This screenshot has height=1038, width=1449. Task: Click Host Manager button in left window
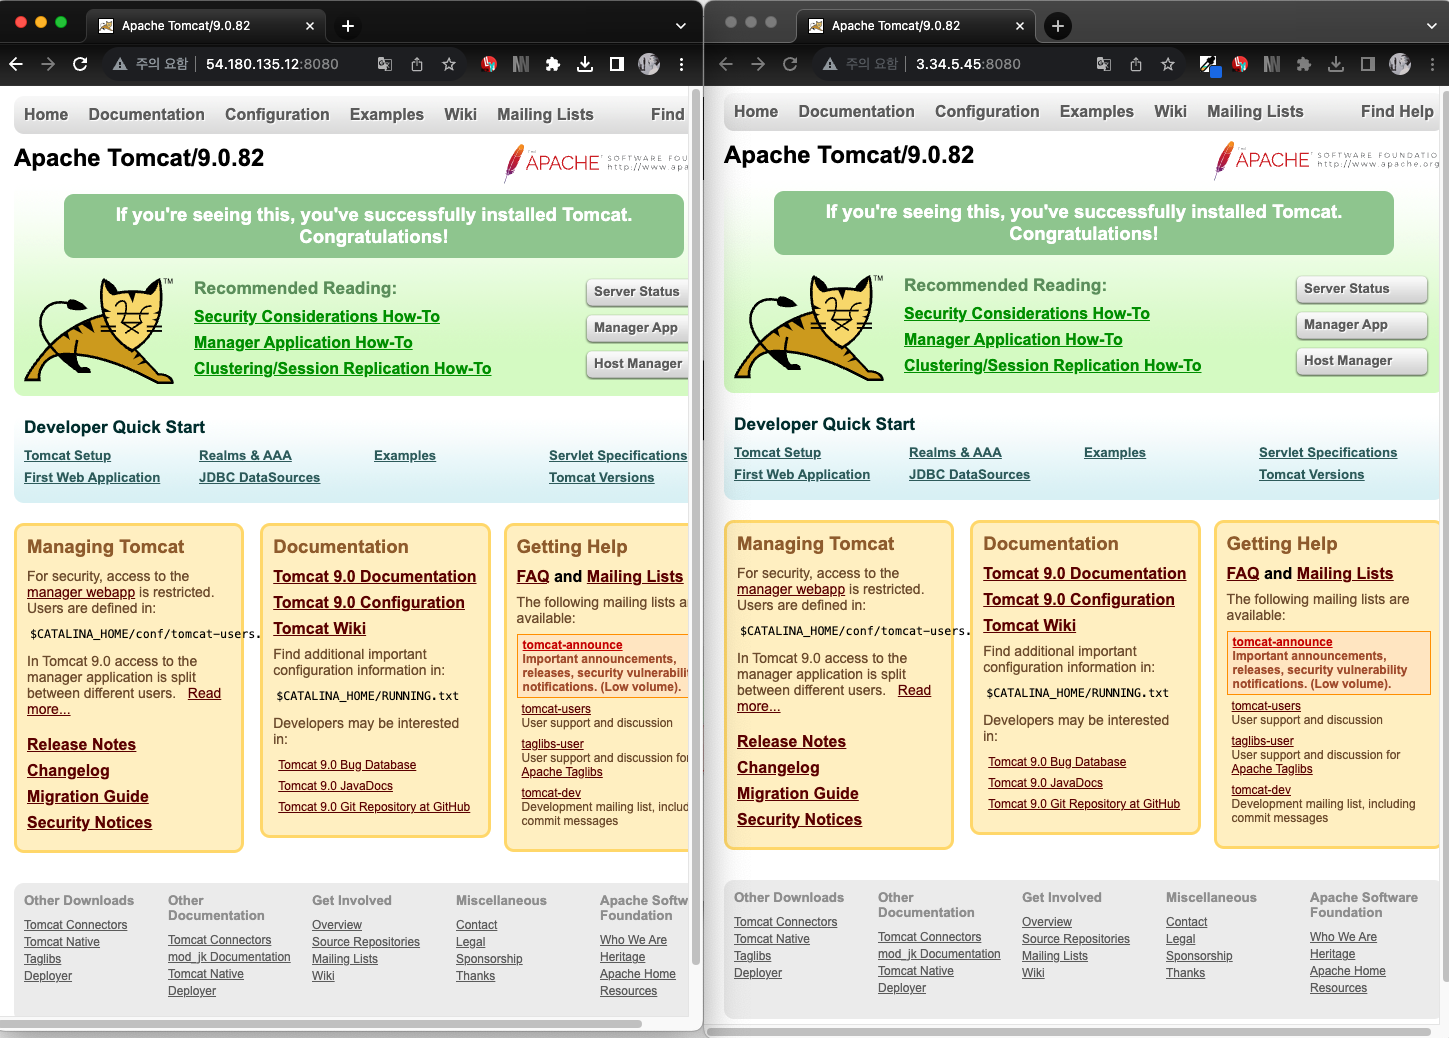(x=637, y=364)
